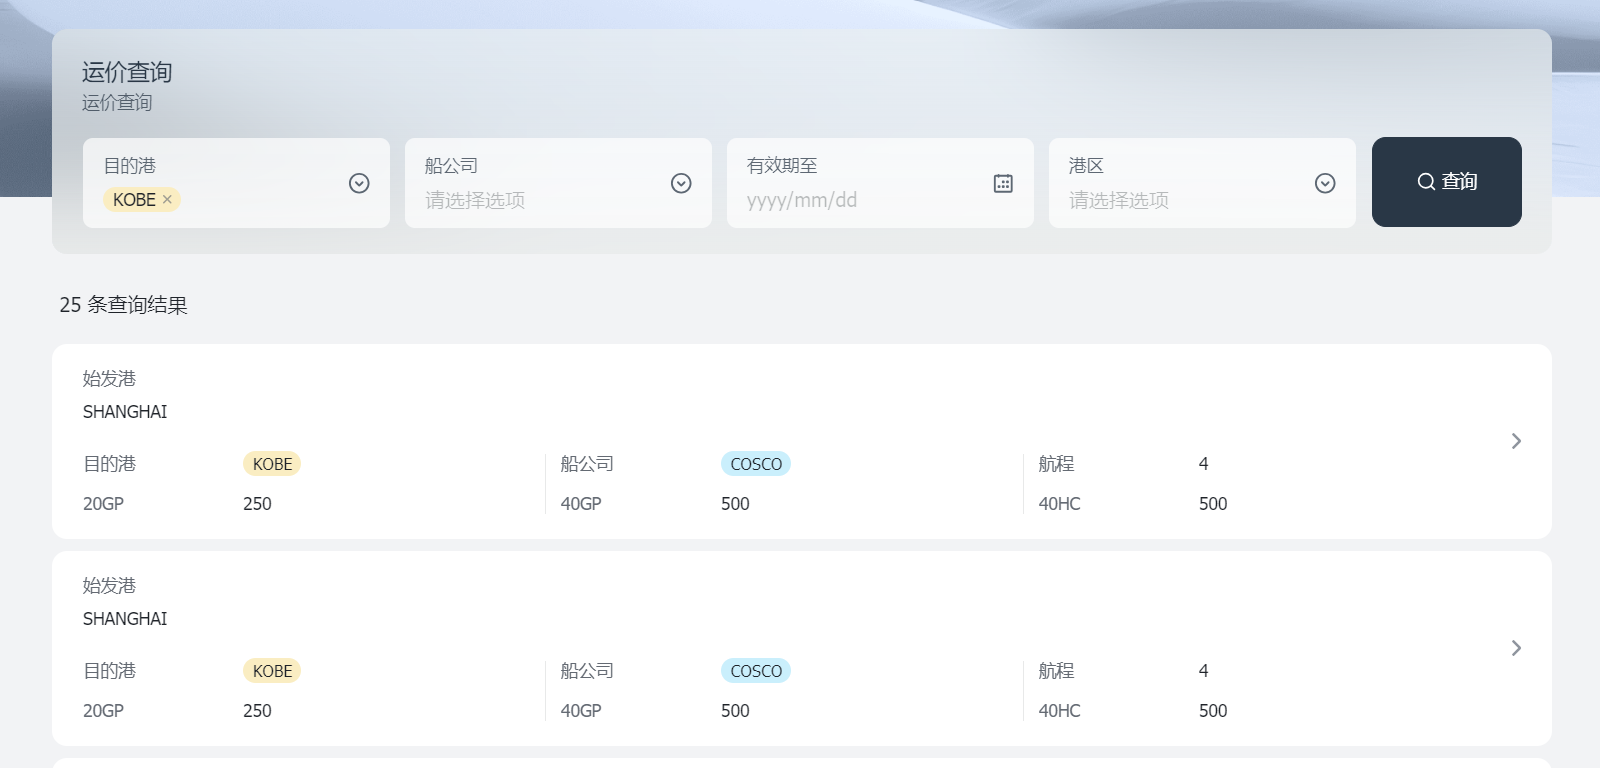Click the COSCO badge in second result
Viewport: 1600px width, 768px height.
click(756, 671)
